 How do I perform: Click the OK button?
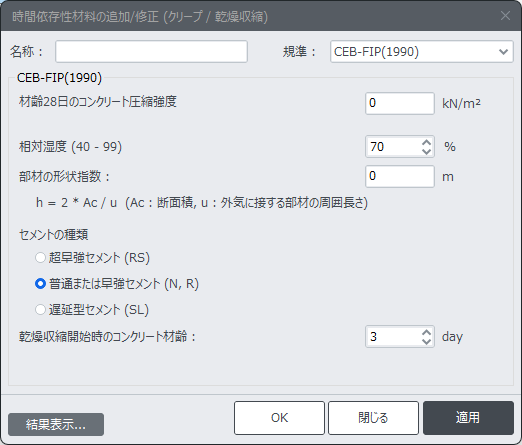279,418
